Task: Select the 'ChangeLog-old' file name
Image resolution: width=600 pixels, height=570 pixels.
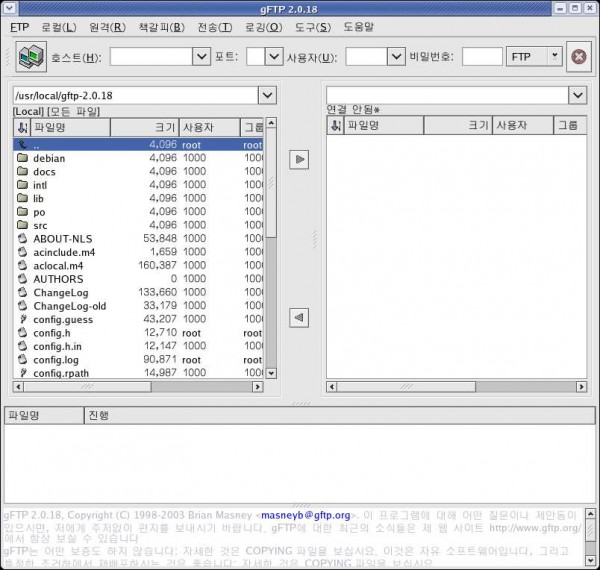Action: 70,306
